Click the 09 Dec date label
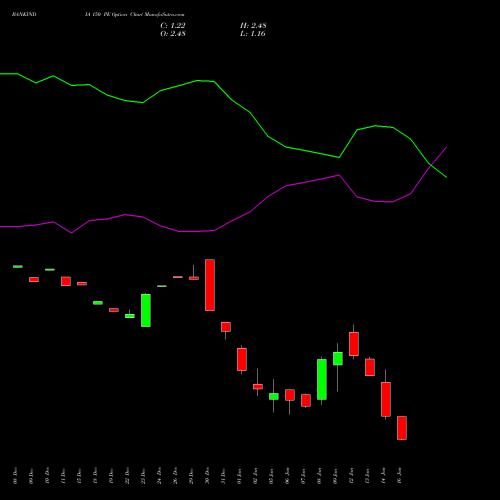 point(31,476)
